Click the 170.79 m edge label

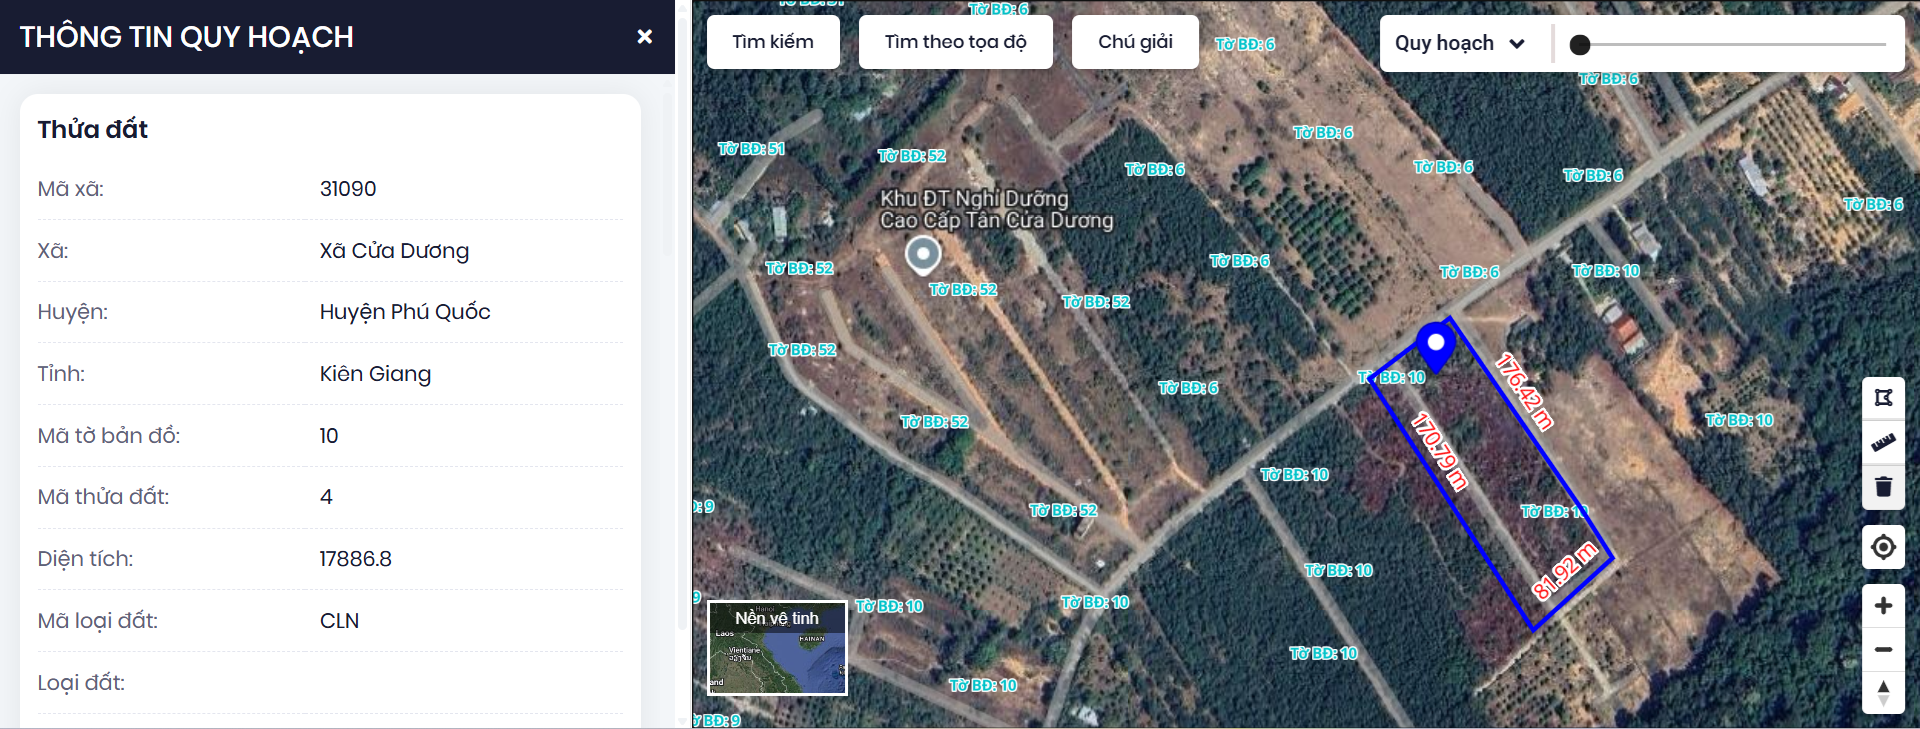(x=1440, y=451)
